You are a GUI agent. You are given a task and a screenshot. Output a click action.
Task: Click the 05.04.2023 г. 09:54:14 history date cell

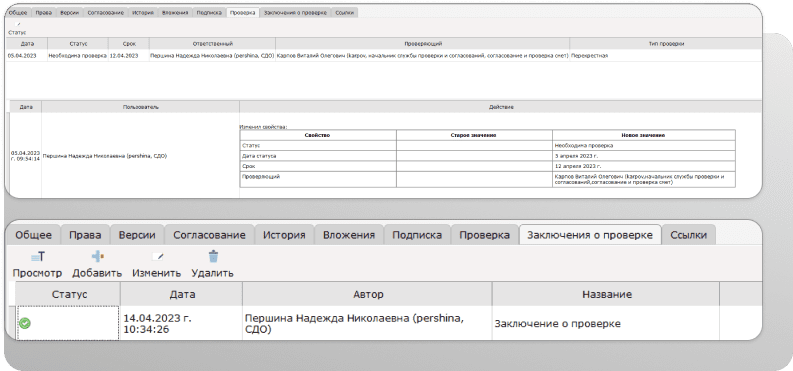point(25,156)
